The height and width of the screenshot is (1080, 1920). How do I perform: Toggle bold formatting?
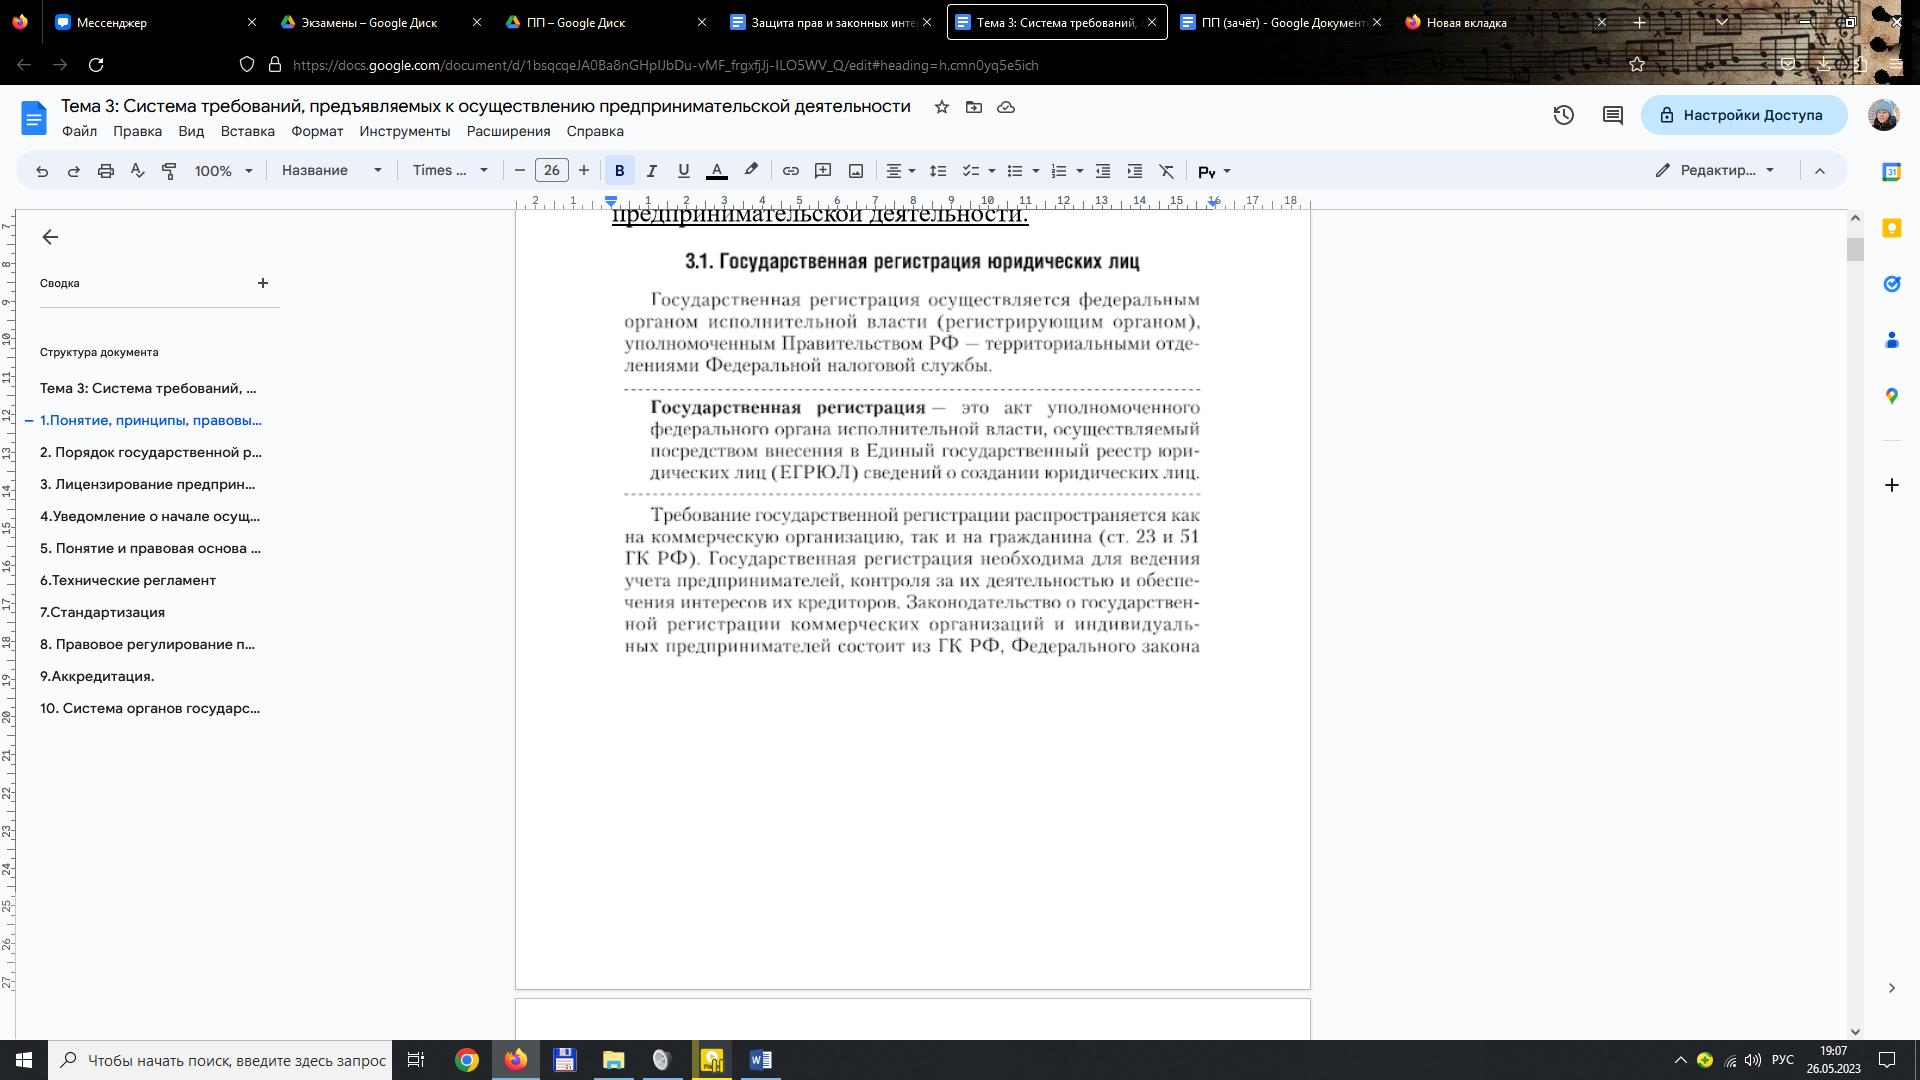click(x=620, y=171)
